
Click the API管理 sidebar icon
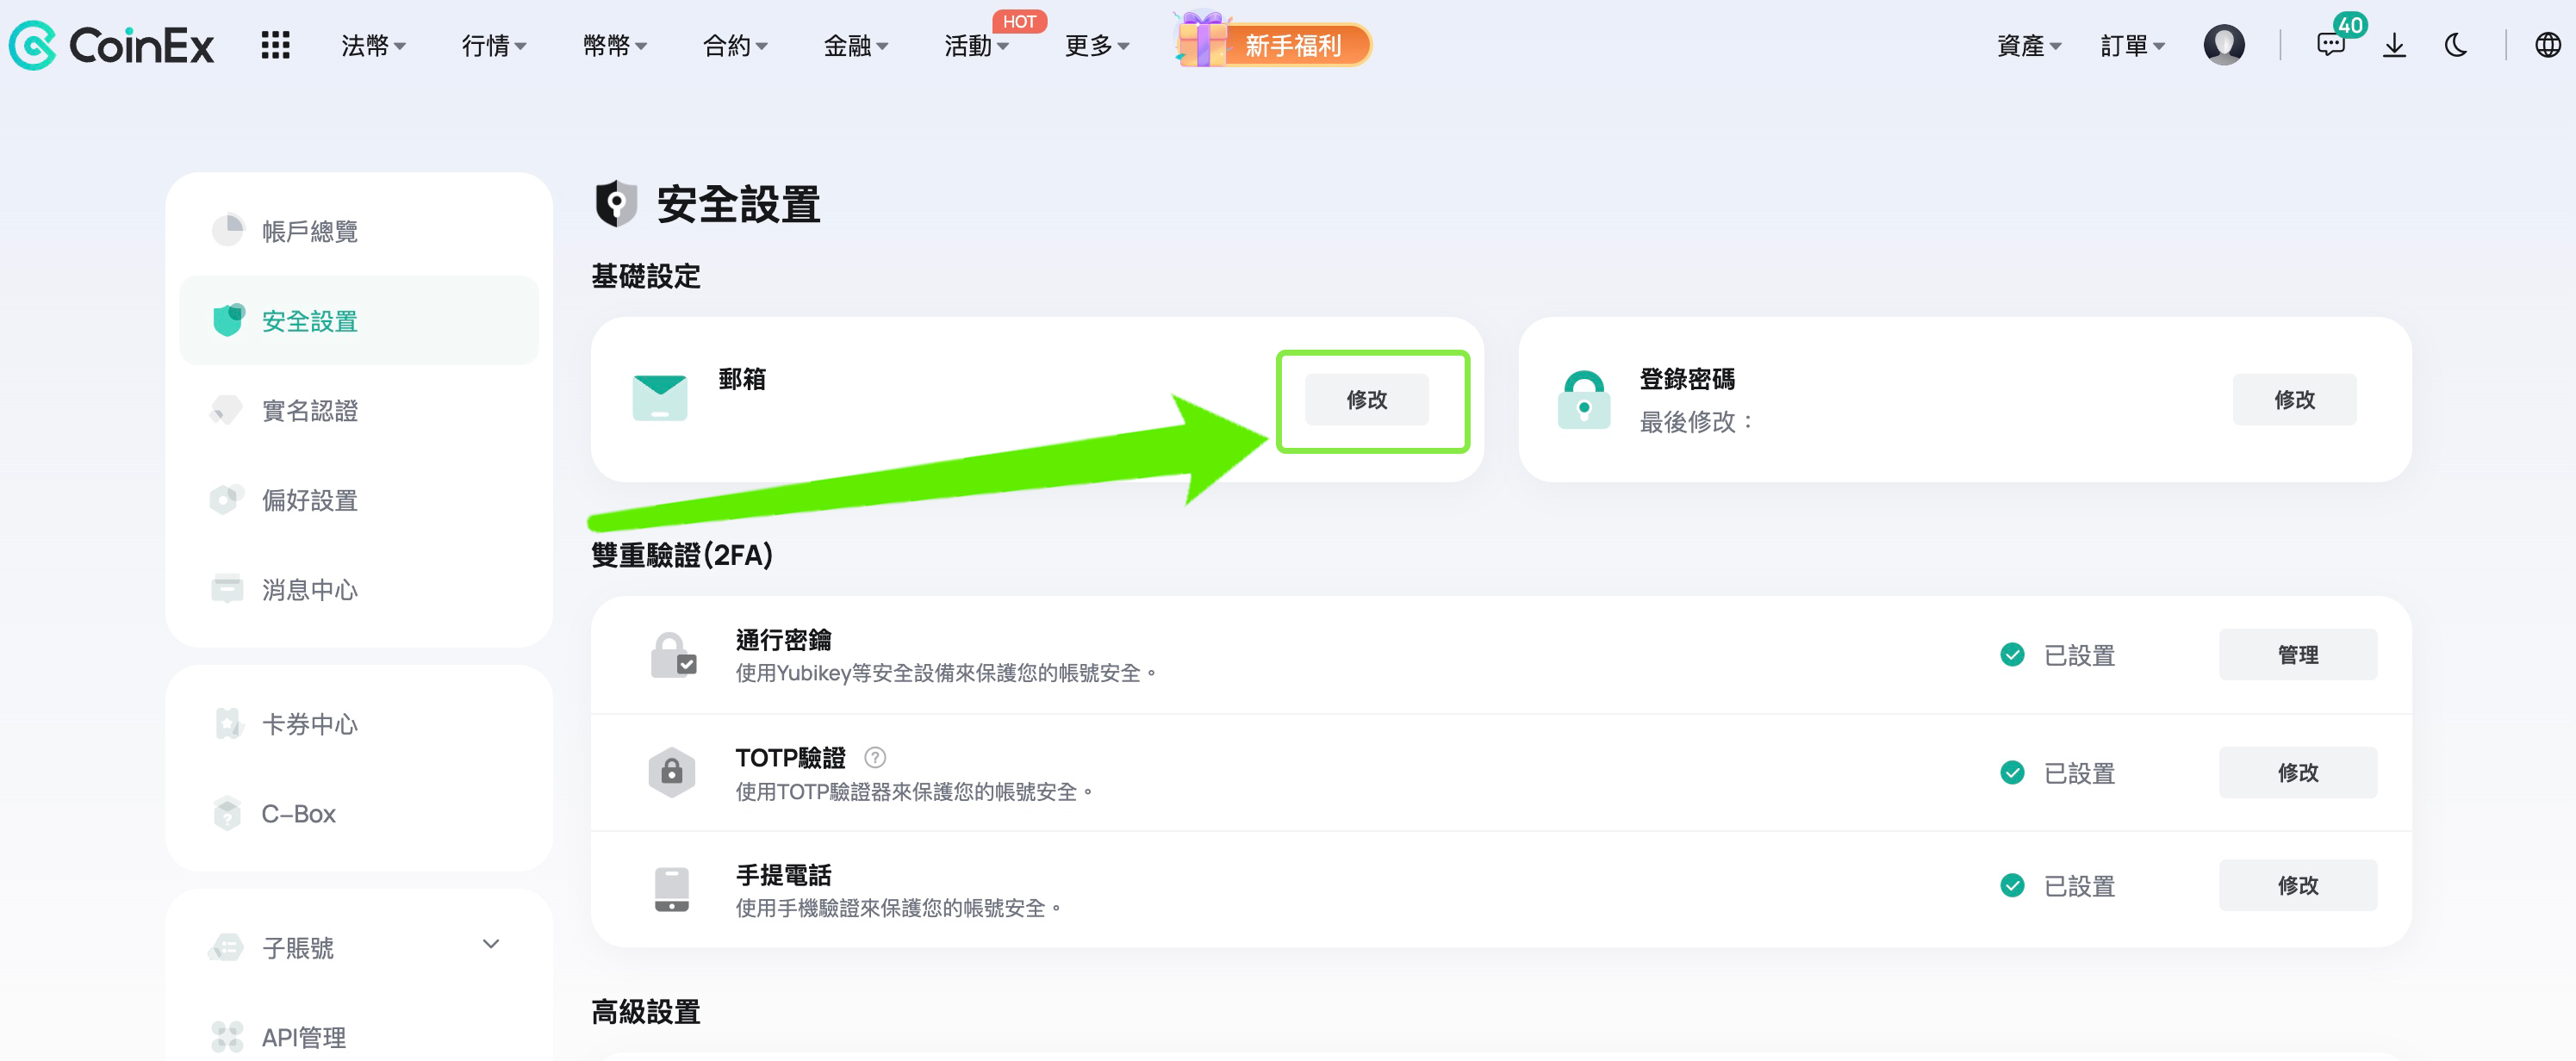point(227,1037)
